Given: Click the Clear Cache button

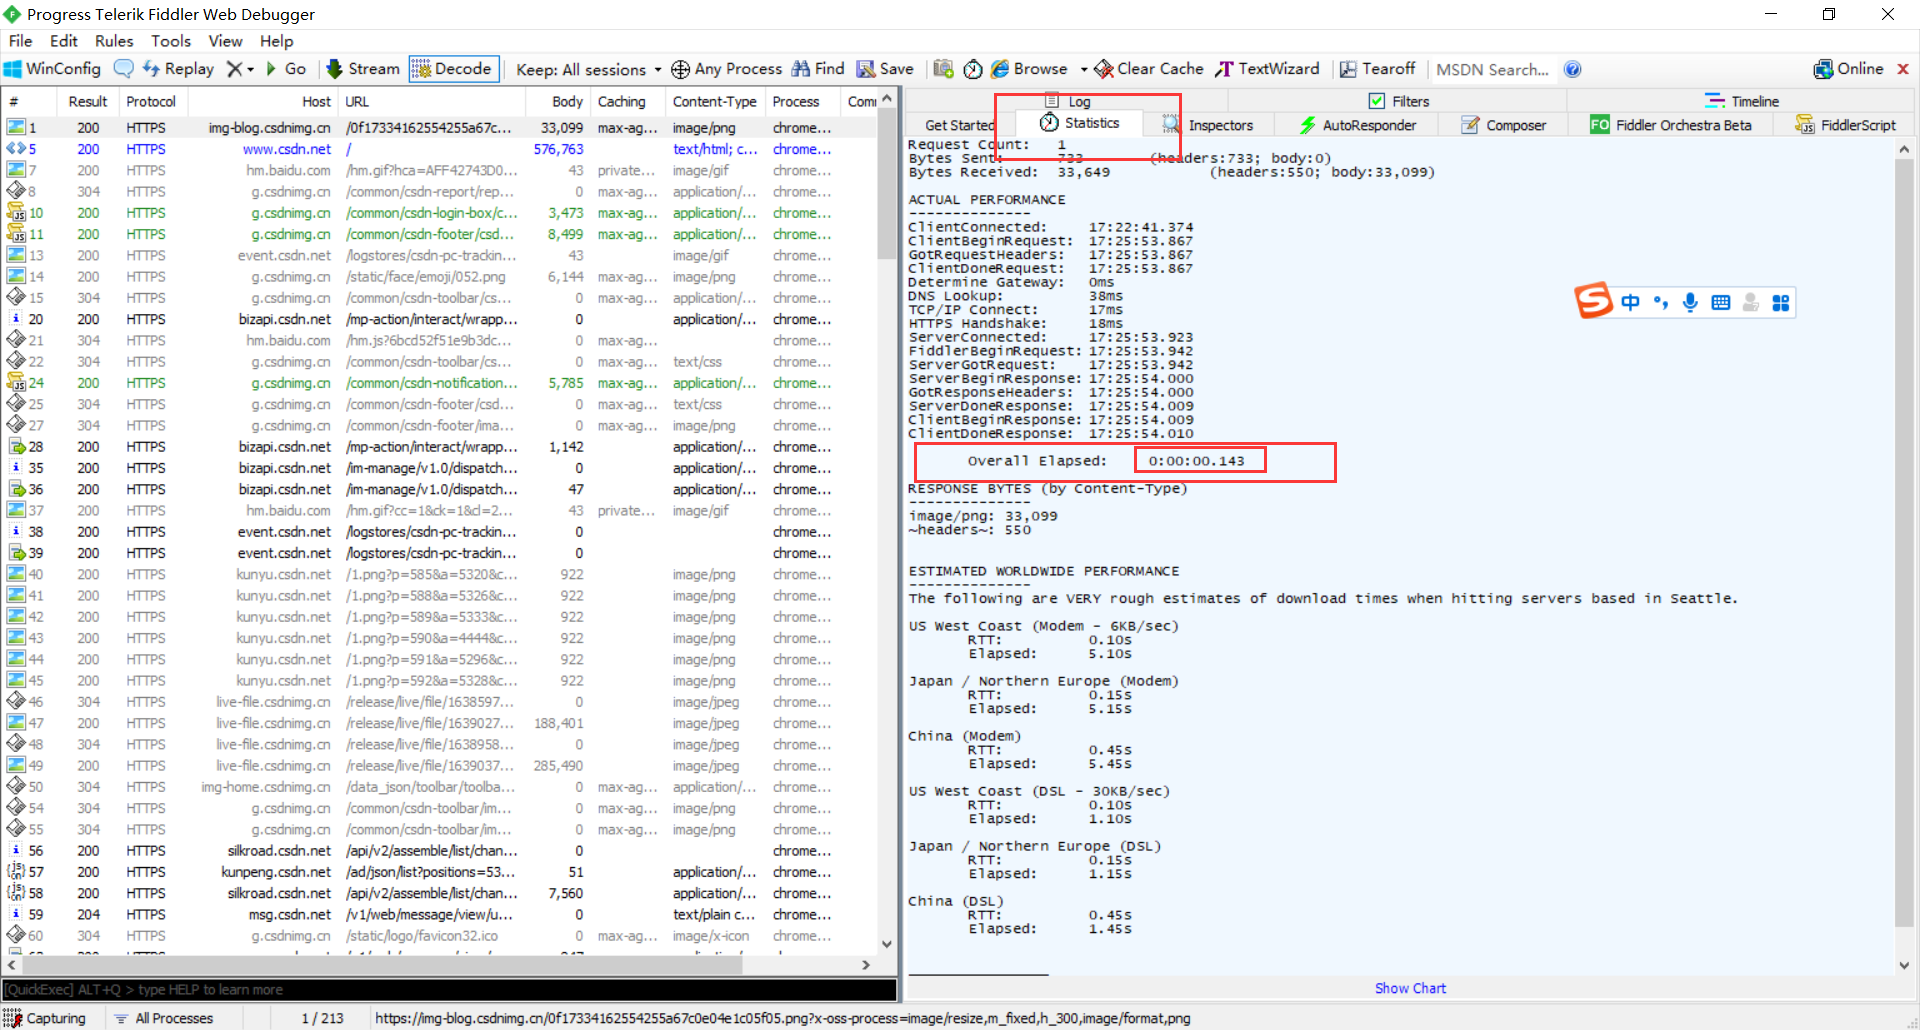Looking at the screenshot, I should point(1149,69).
